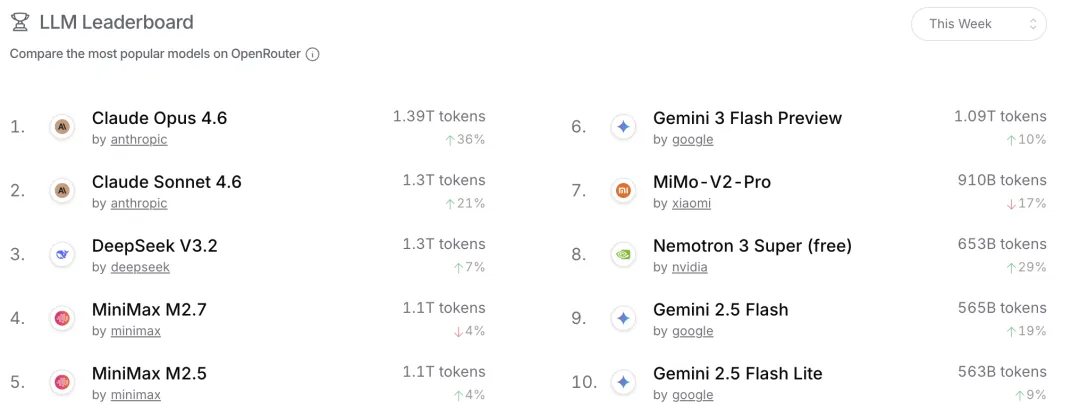Click the DeepSeek V3.2 whale icon
This screenshot has height=414, width=1080.
[62, 255]
